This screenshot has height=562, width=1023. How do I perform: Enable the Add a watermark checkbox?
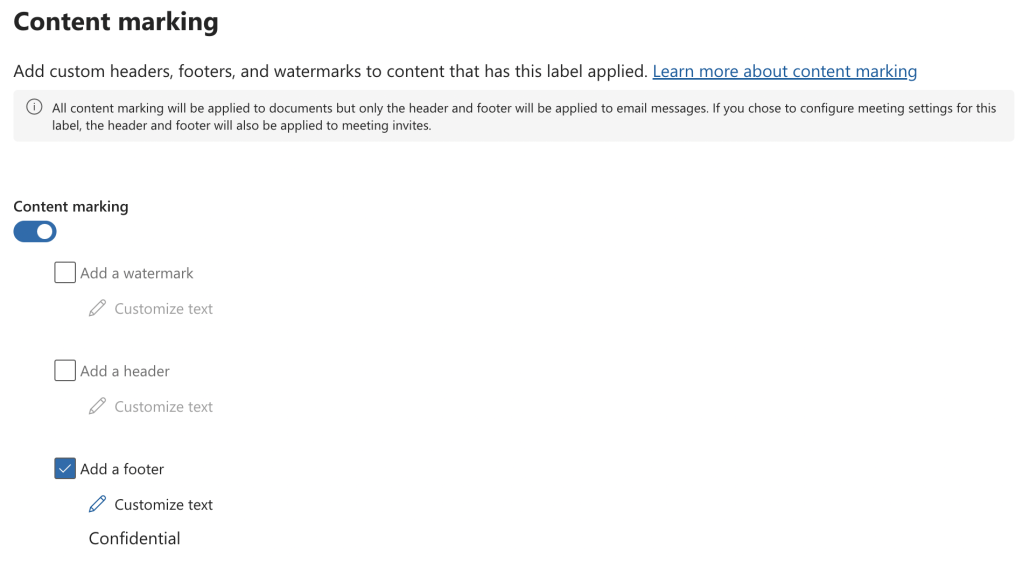[65, 273]
